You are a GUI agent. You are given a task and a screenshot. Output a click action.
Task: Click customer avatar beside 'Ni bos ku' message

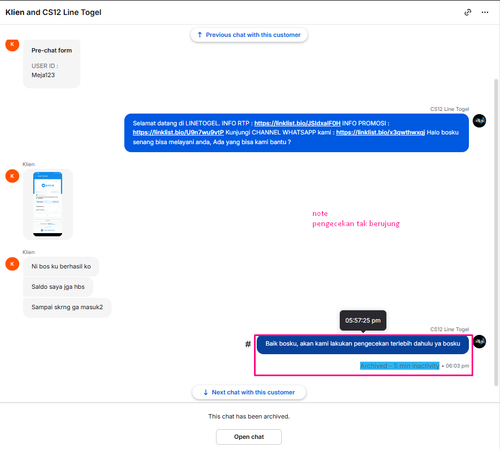[x=12, y=264]
